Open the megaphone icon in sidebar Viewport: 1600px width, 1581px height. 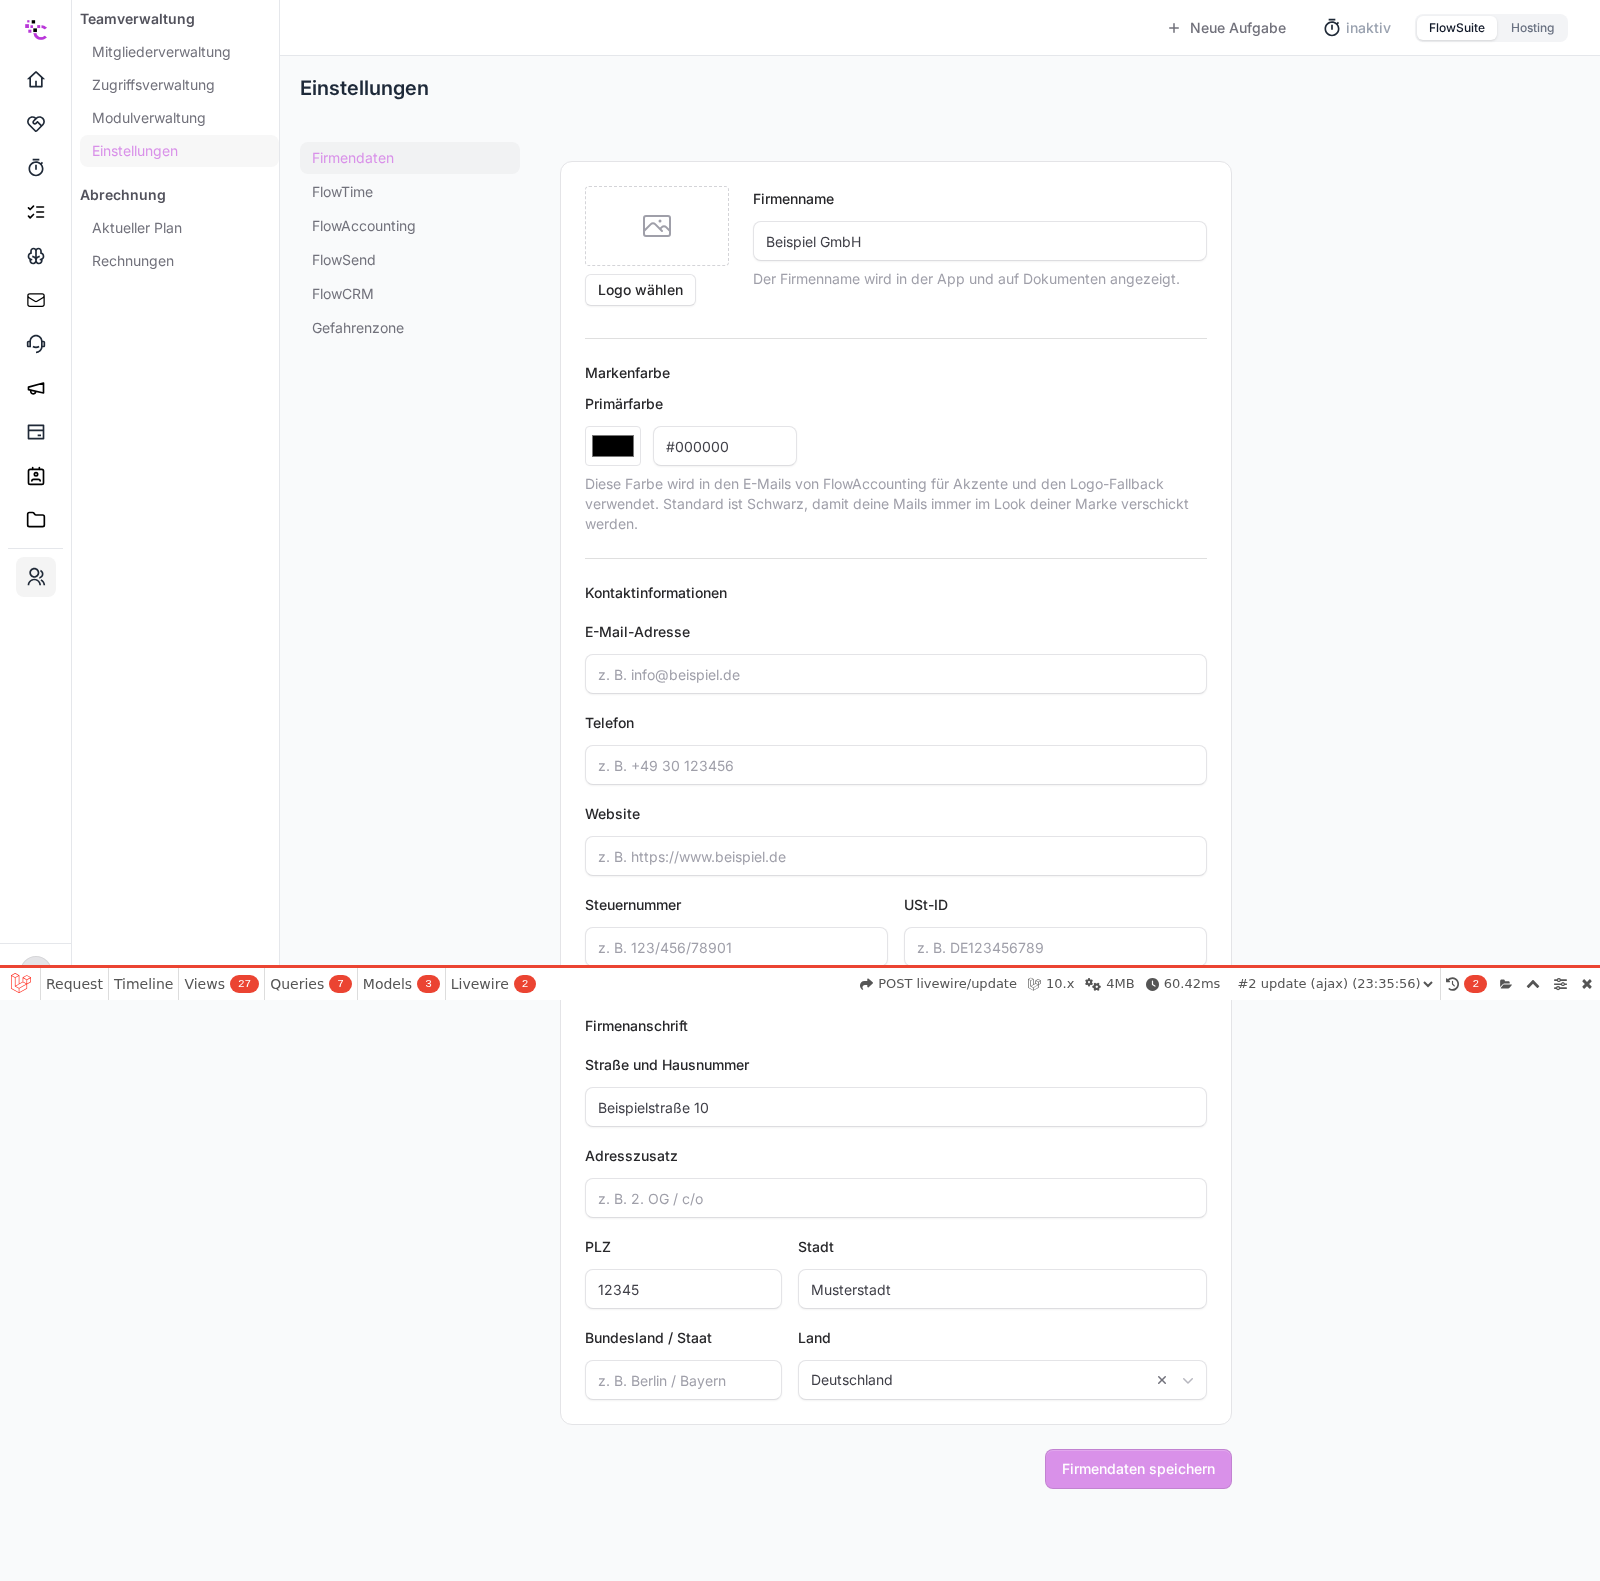[x=36, y=388]
